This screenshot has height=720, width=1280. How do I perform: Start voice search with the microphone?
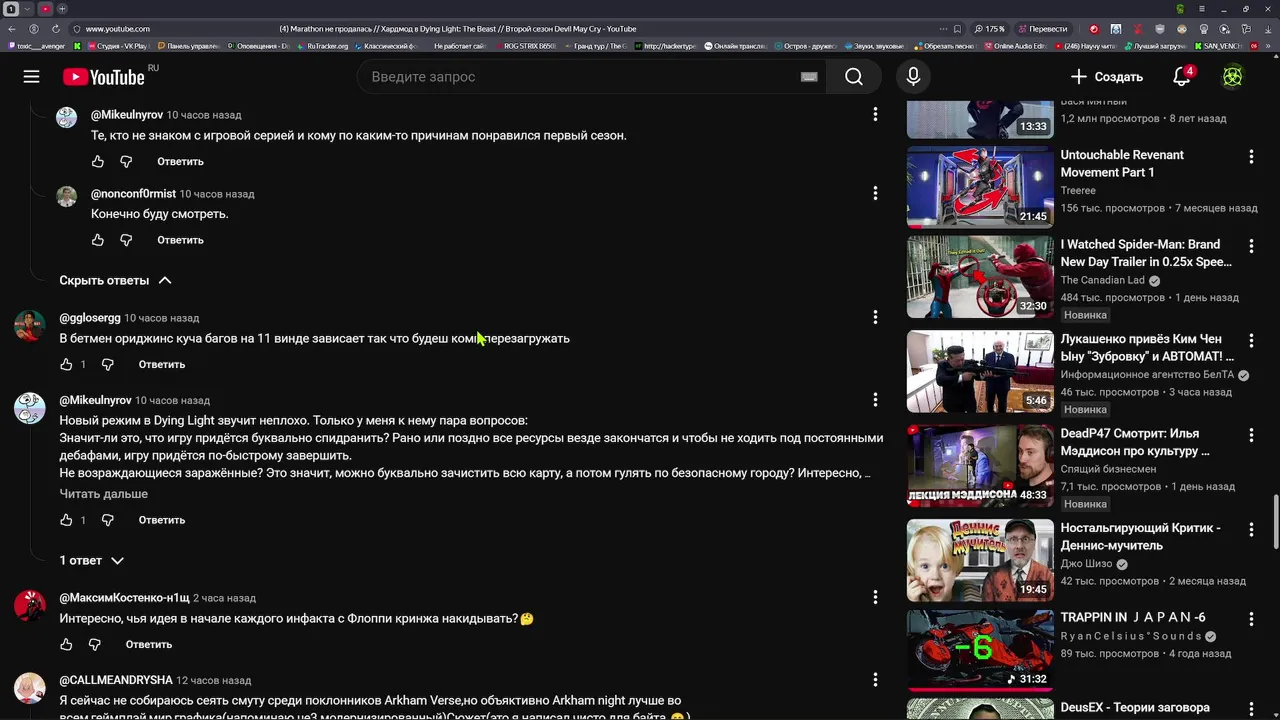(x=913, y=77)
